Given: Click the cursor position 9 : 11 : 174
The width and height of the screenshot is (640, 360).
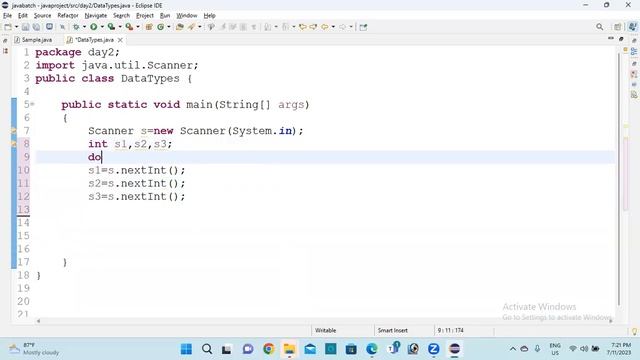Looking at the screenshot, I should [x=451, y=330].
